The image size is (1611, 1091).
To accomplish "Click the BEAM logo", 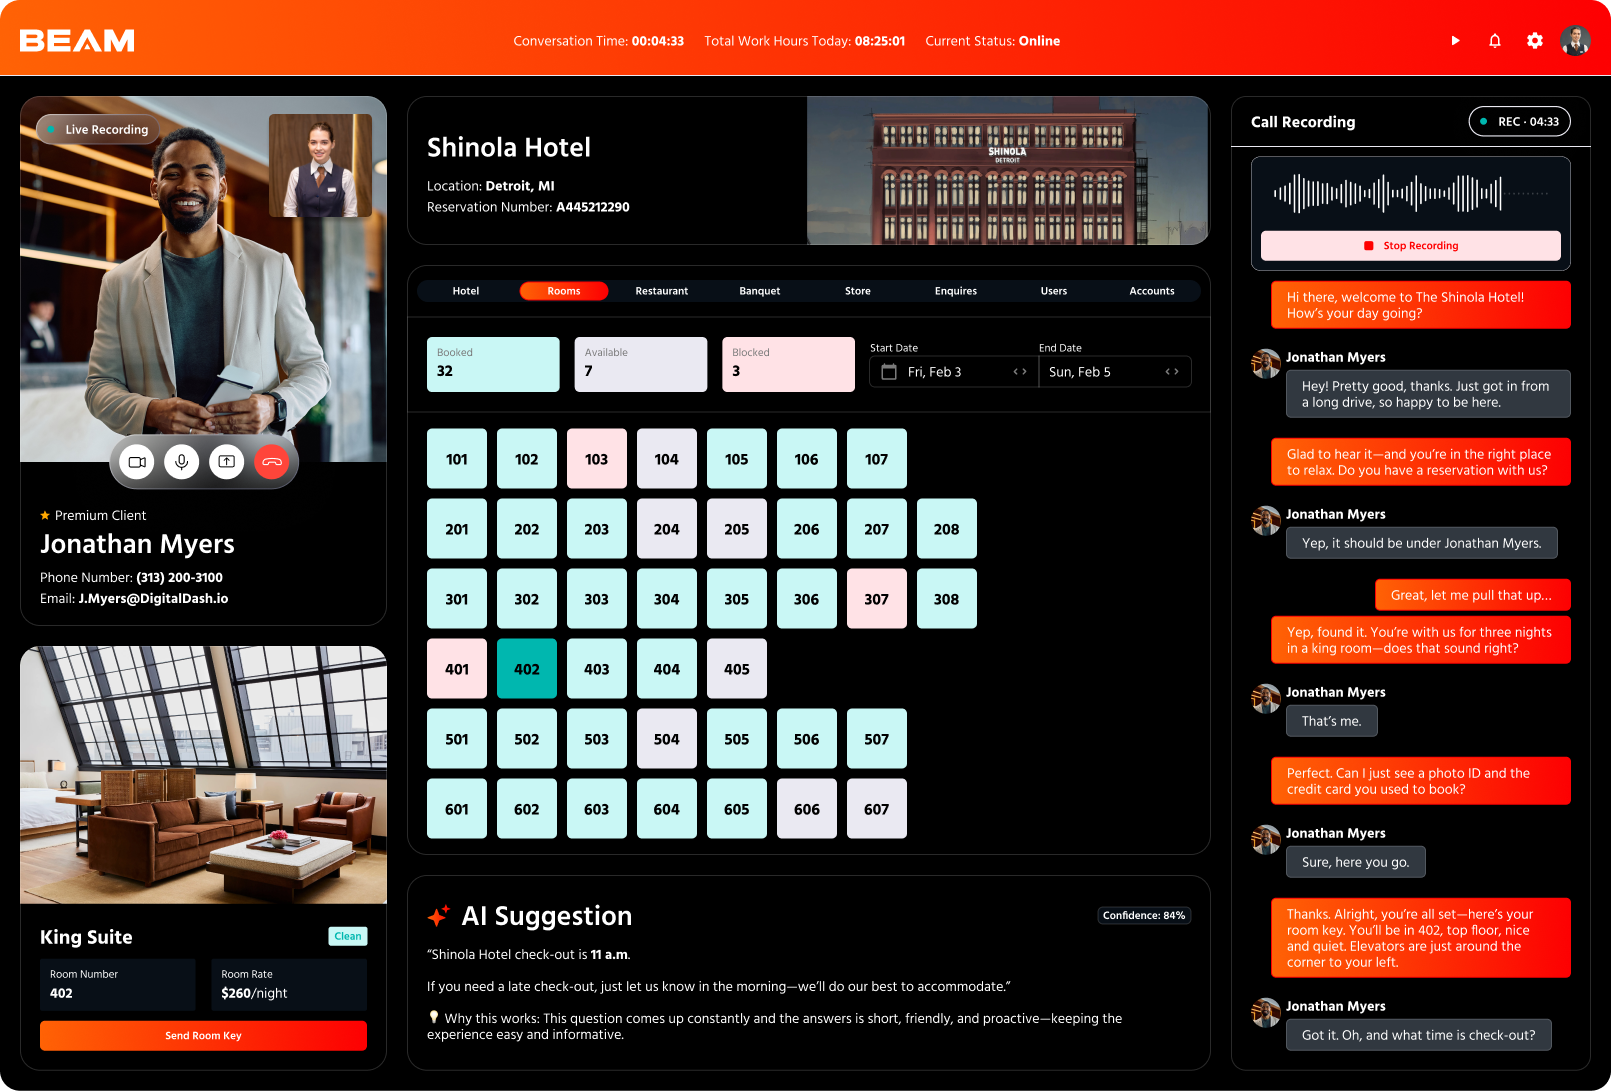I will pos(77,41).
